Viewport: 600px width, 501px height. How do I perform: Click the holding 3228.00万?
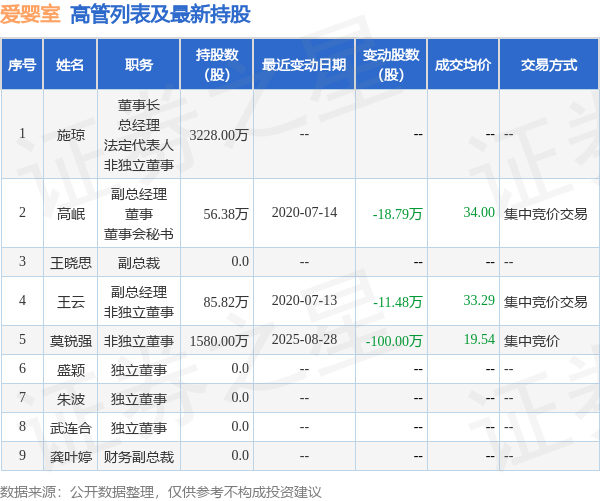pyautogui.click(x=219, y=135)
